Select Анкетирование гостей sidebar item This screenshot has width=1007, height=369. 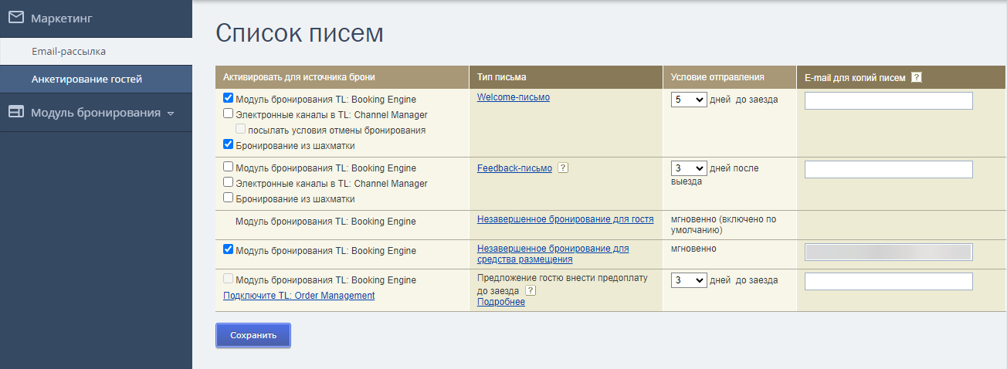[96, 80]
